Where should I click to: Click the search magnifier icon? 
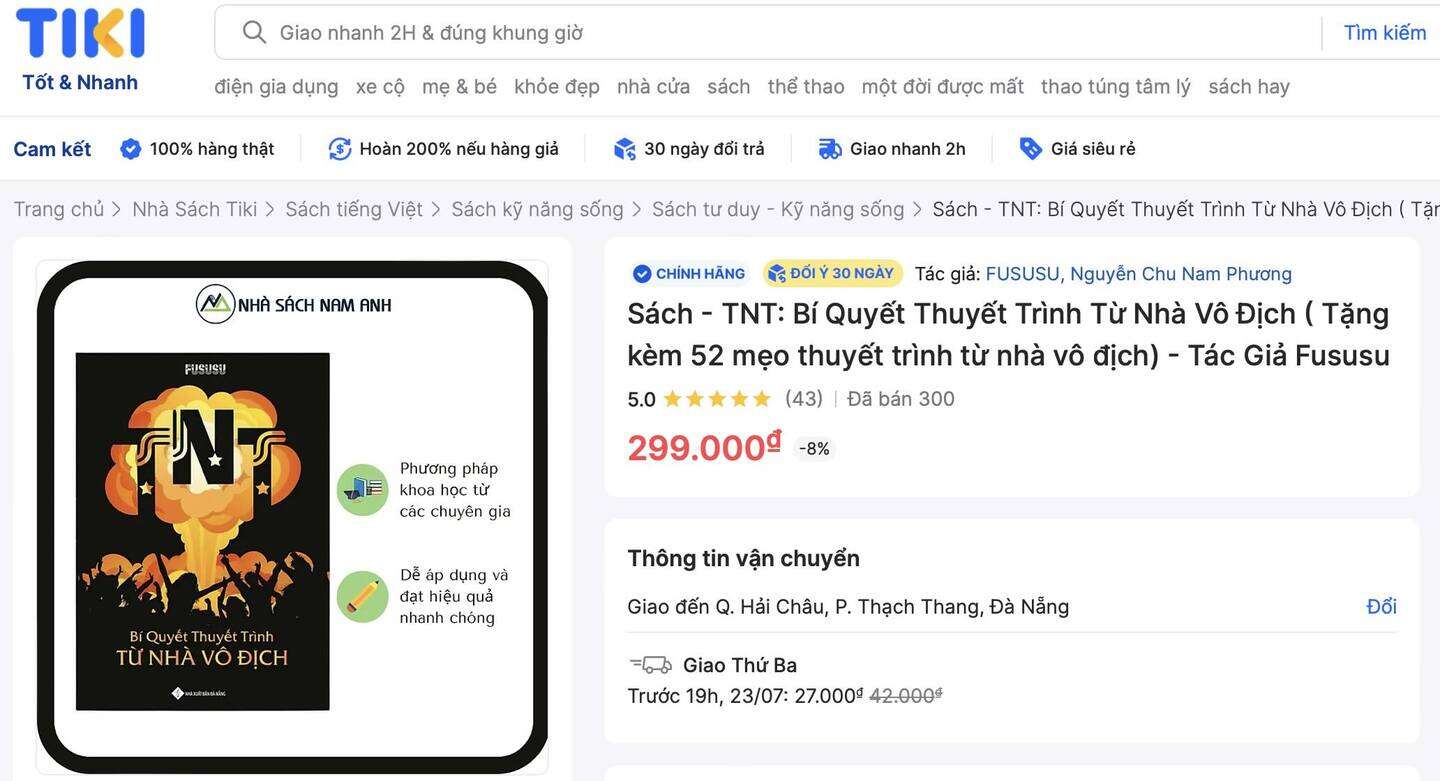point(254,32)
